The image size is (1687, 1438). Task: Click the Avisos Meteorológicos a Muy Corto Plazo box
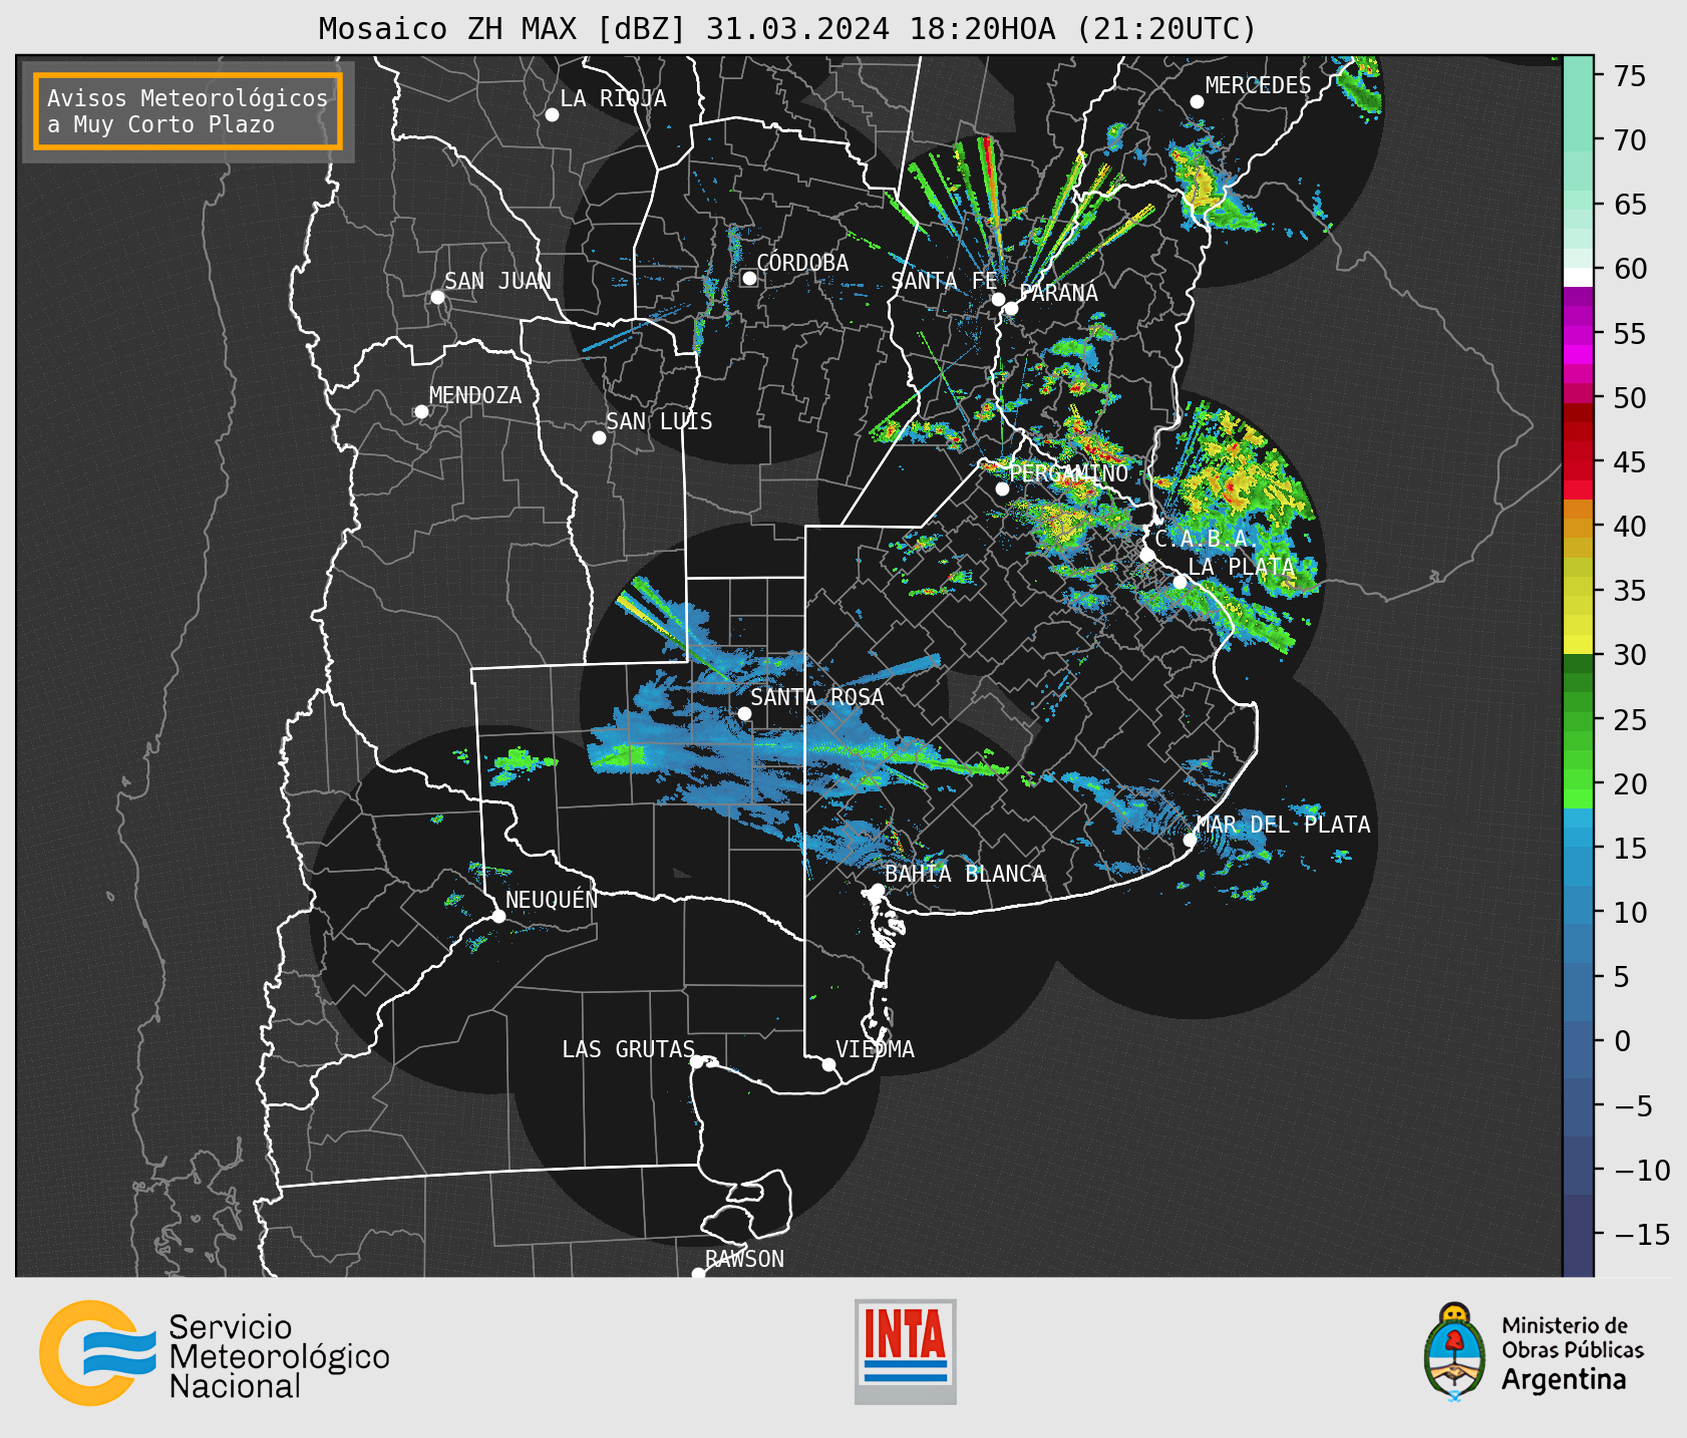coord(188,111)
